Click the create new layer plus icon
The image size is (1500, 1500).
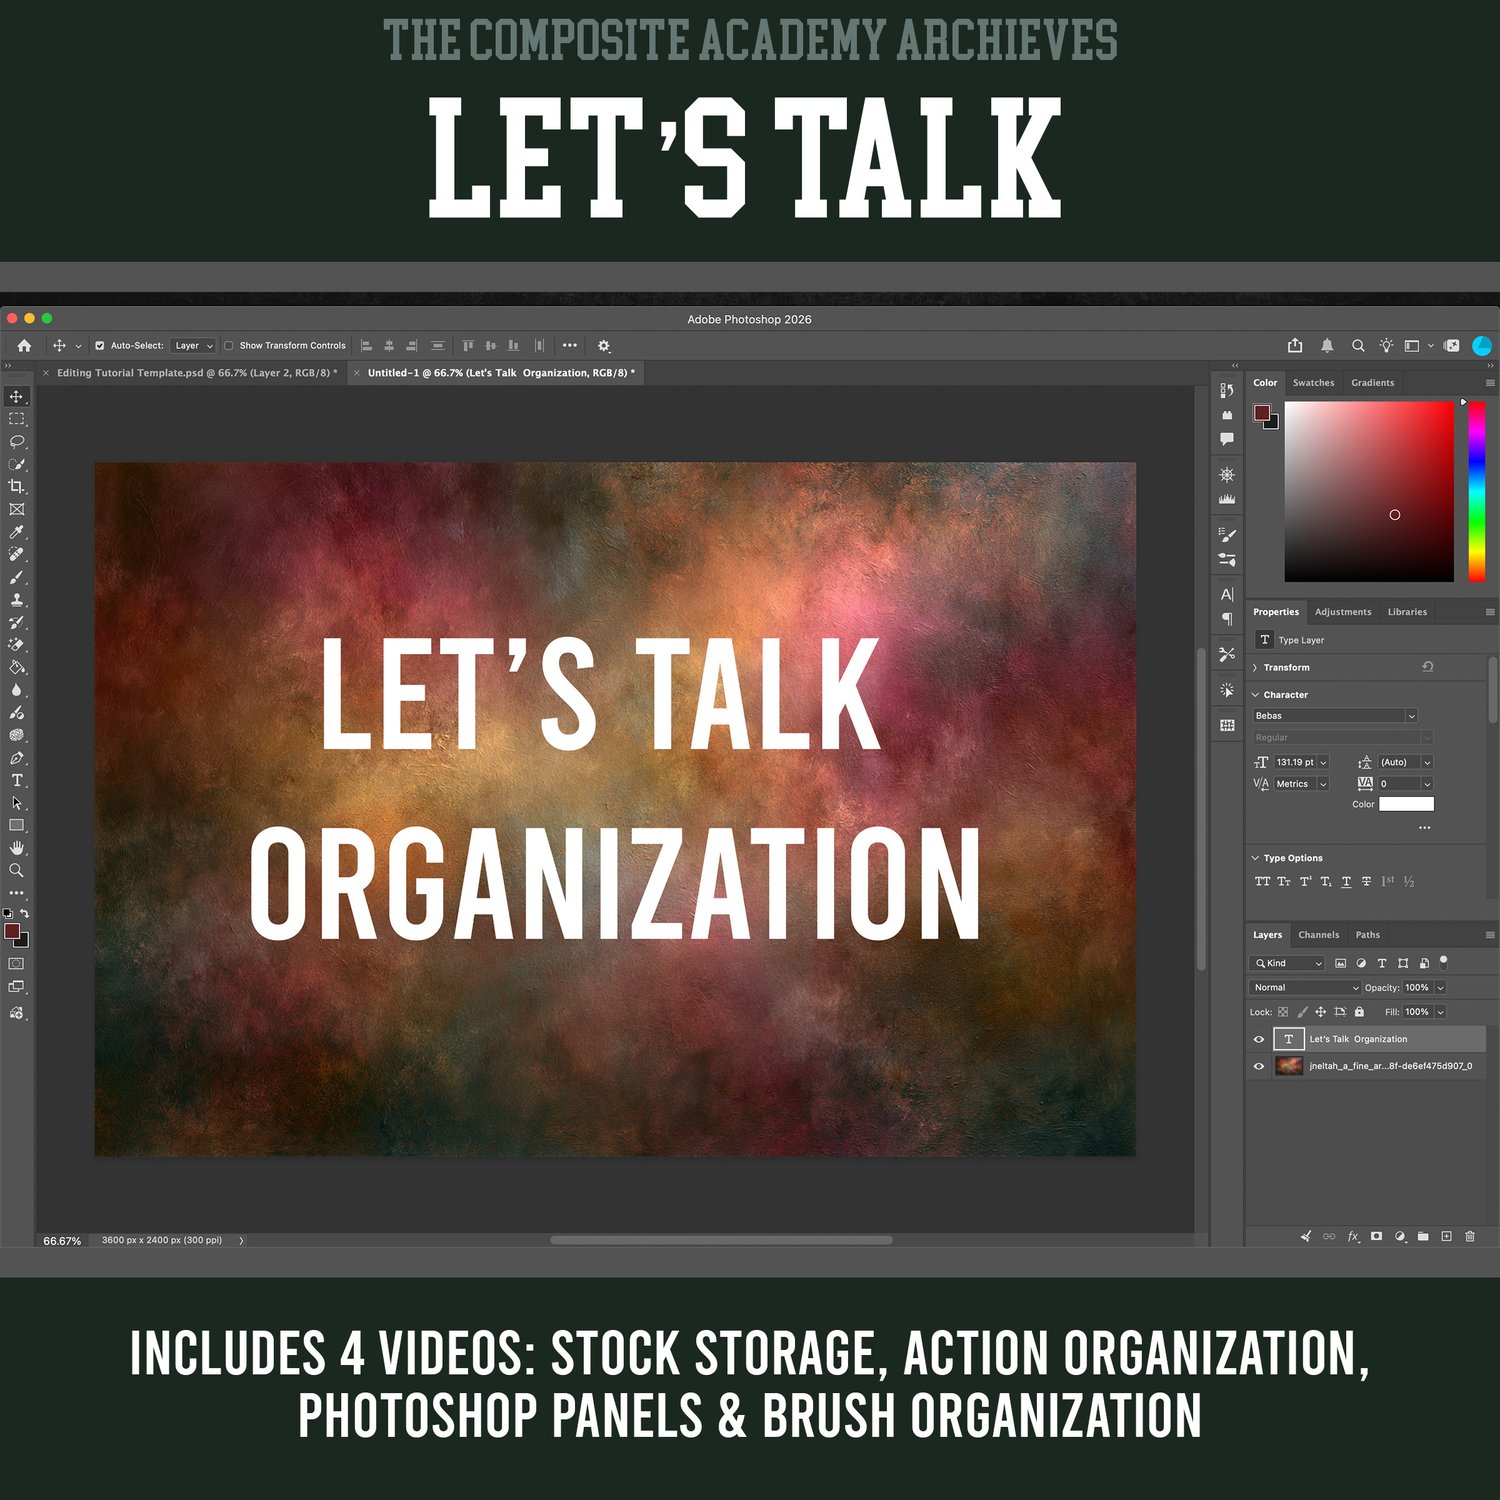tap(1446, 1237)
